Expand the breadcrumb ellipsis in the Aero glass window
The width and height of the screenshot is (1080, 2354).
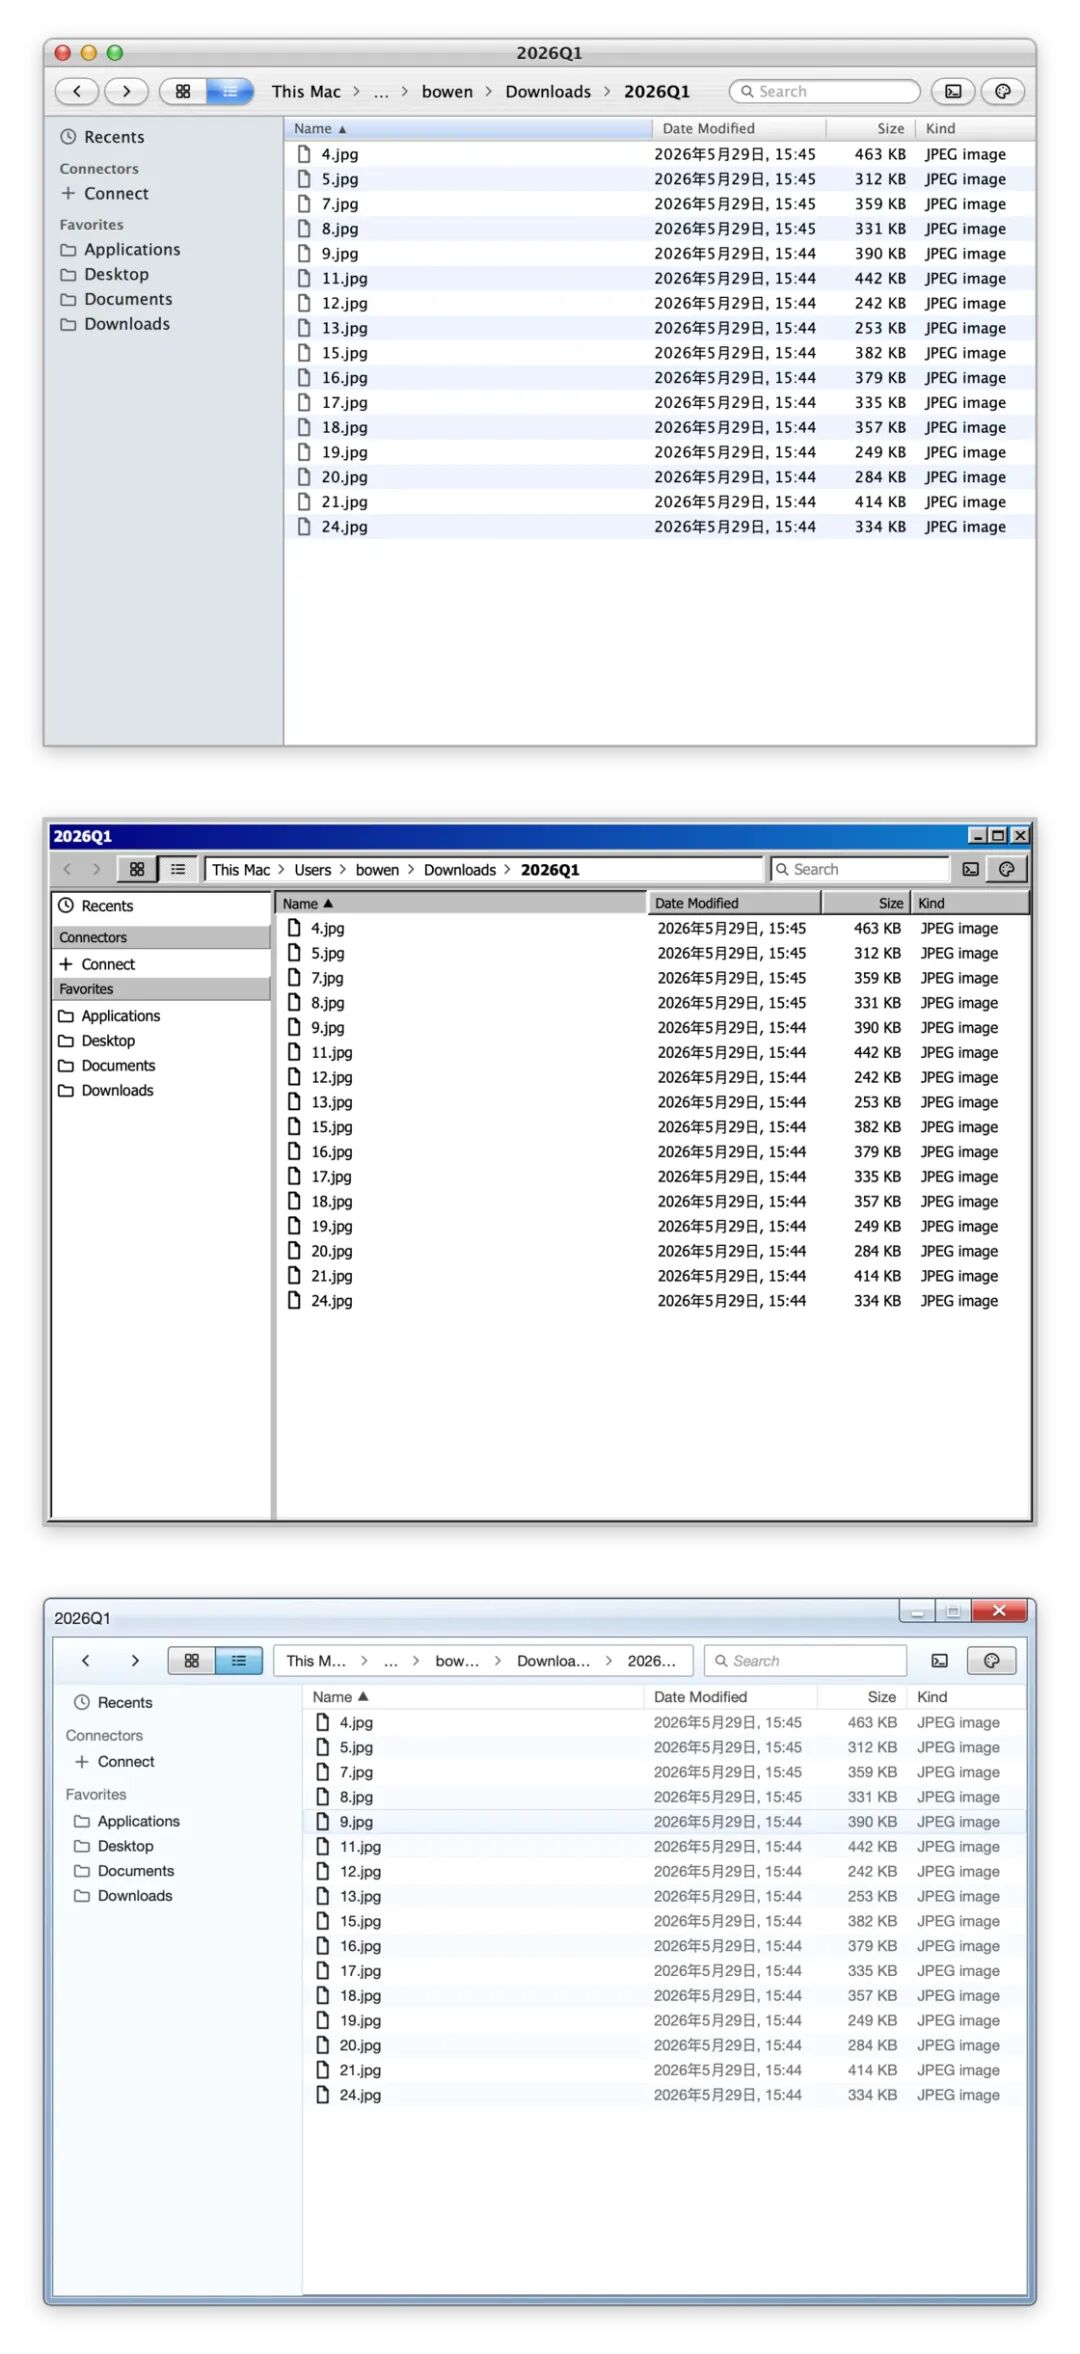(x=391, y=1661)
